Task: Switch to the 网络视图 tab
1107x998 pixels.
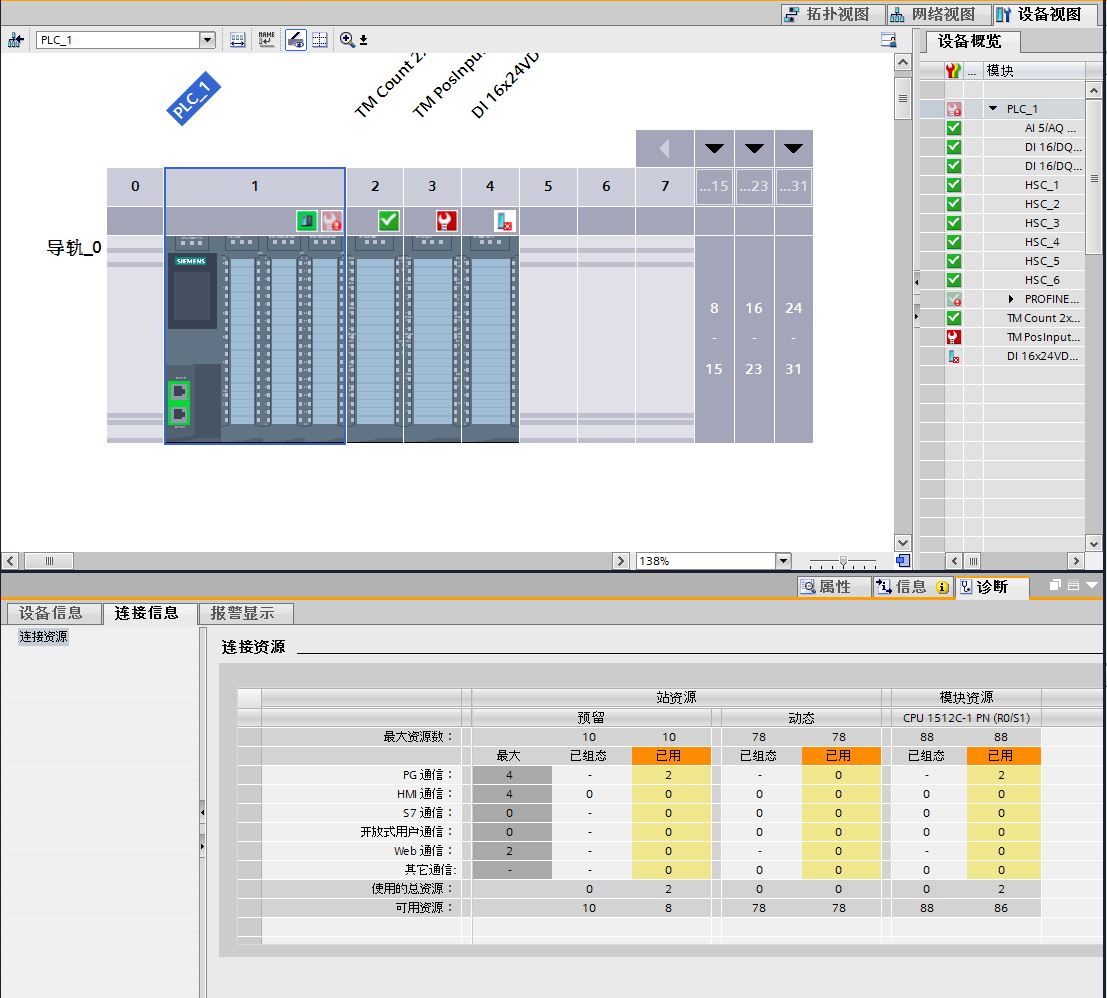Action: coord(939,14)
